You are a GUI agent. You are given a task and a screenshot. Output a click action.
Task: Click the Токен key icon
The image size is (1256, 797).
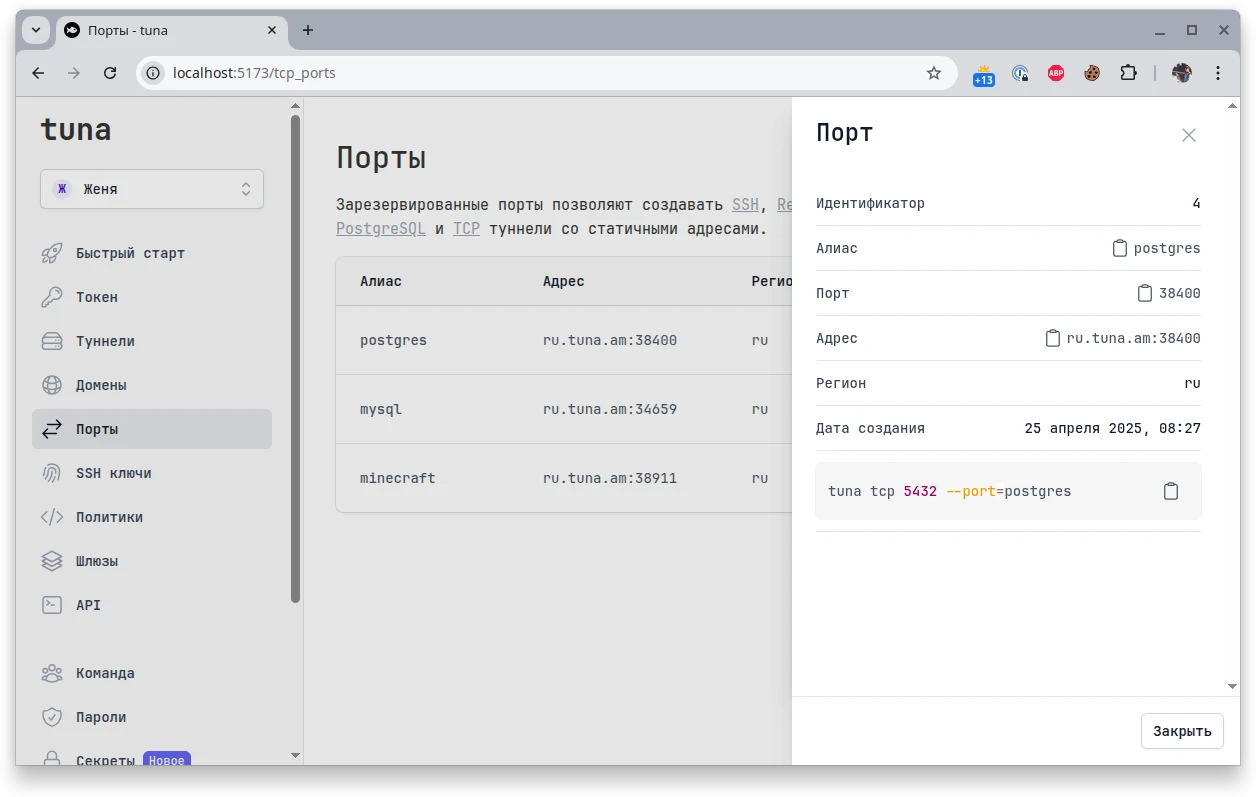pyautogui.click(x=52, y=297)
